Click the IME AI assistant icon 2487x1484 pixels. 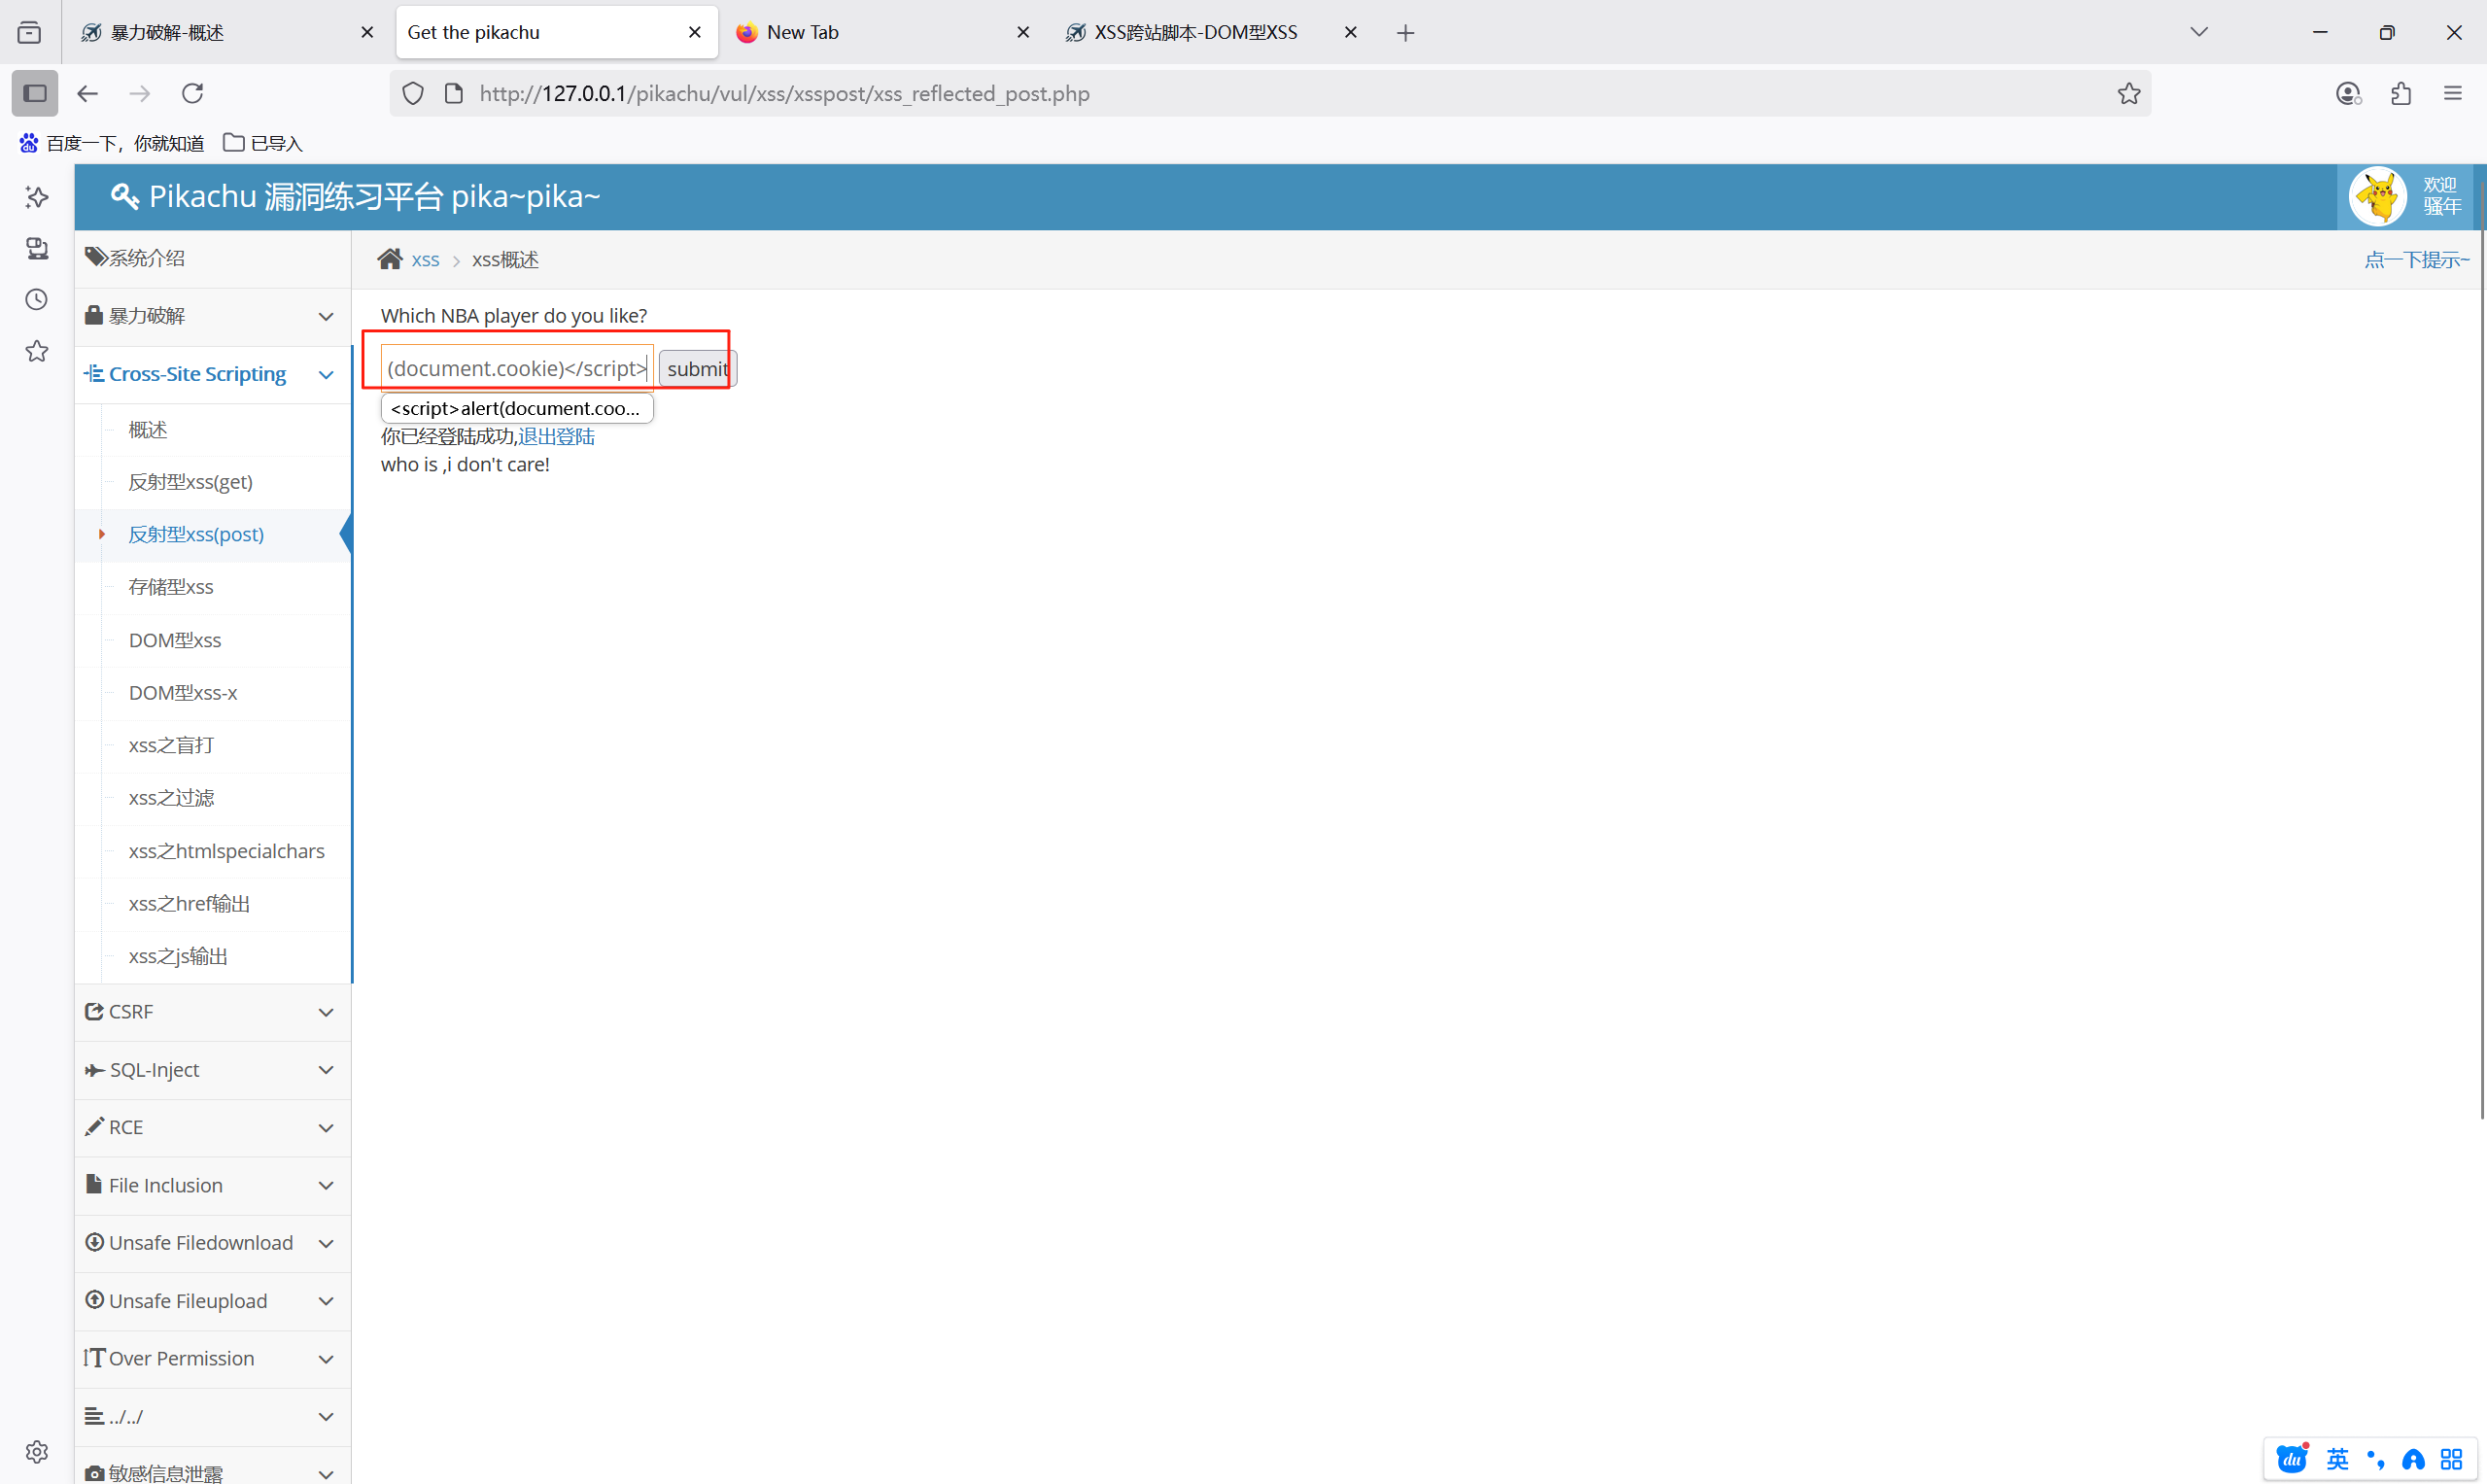pyautogui.click(x=2413, y=1459)
